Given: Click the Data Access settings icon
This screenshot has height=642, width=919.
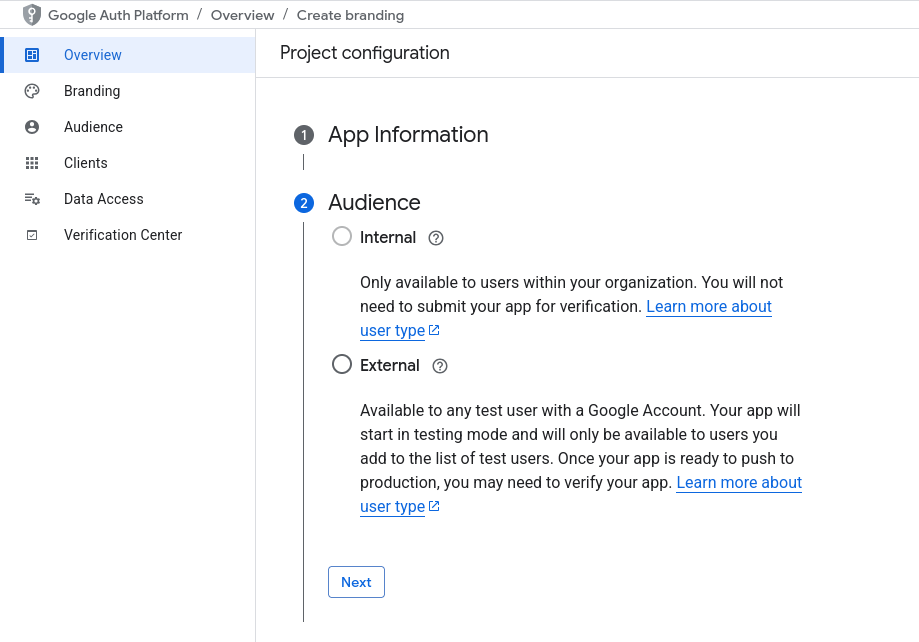Looking at the screenshot, I should point(32,199).
